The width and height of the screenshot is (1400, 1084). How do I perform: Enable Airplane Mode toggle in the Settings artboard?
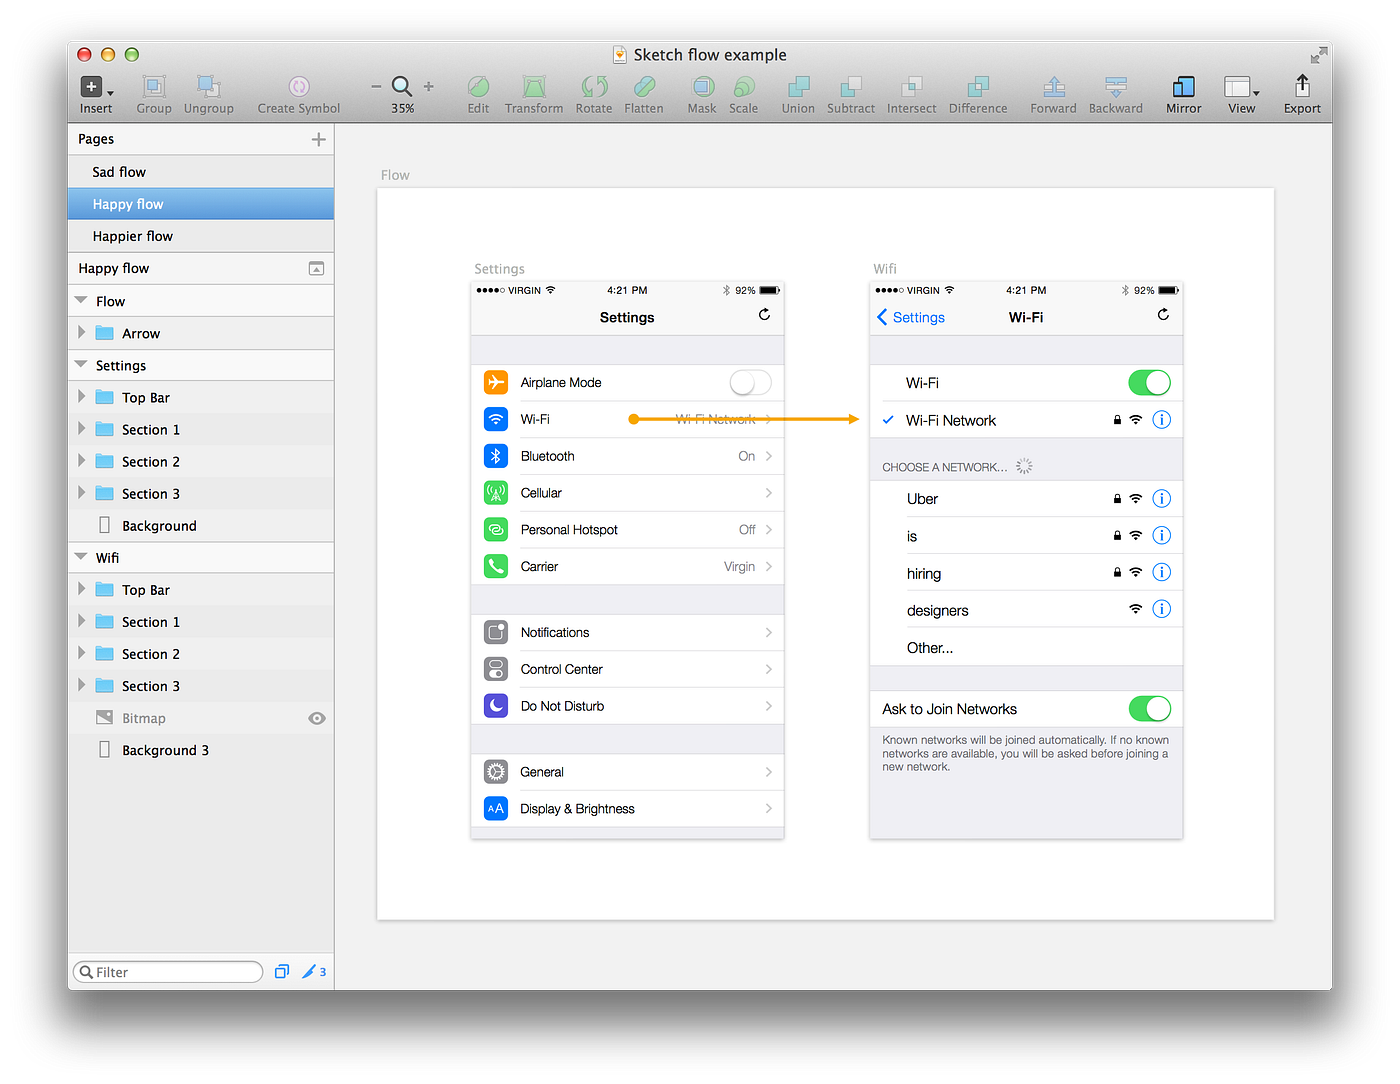[x=750, y=382]
